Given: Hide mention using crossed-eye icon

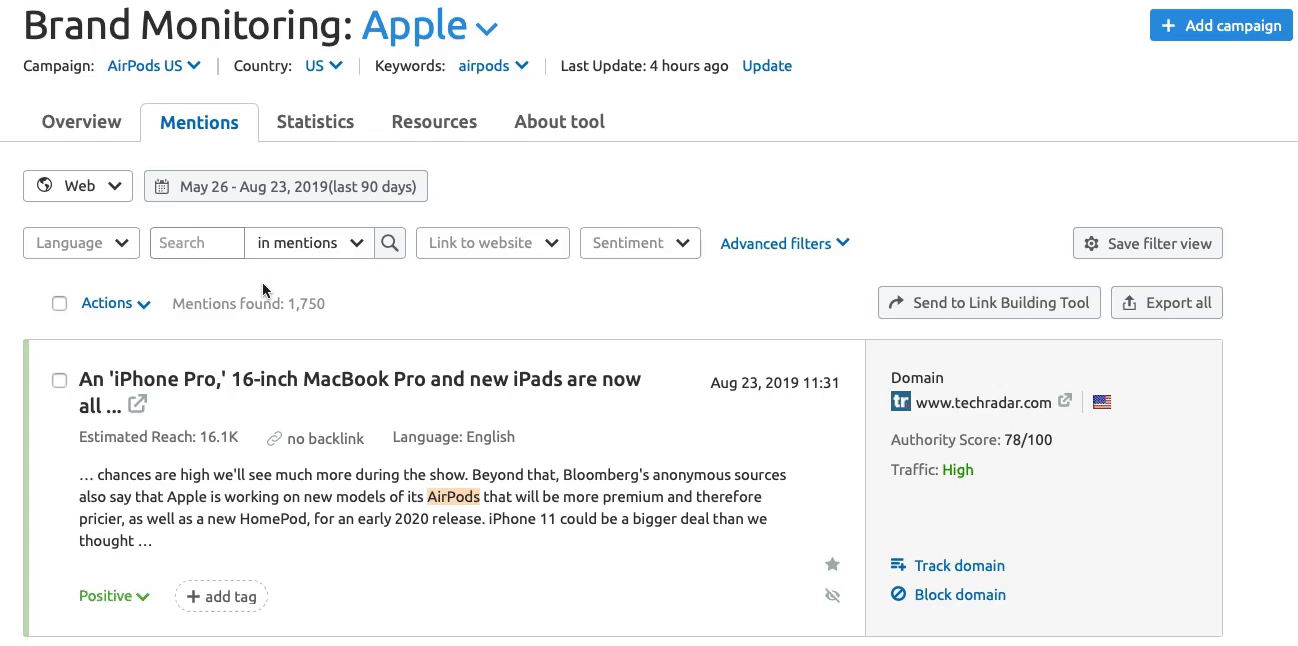Looking at the screenshot, I should [832, 596].
